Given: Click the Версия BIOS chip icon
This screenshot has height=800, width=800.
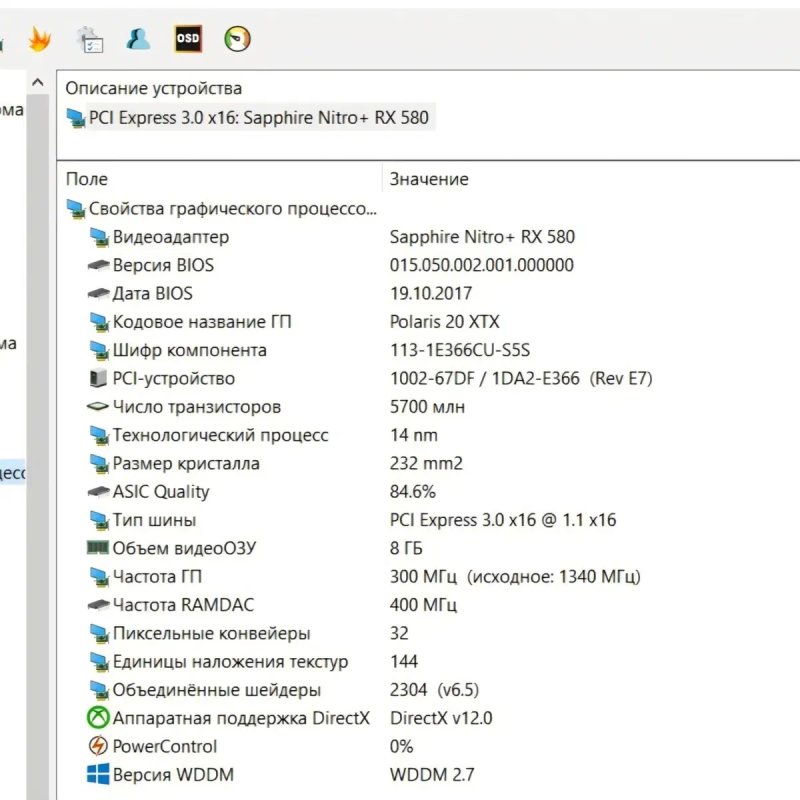Looking at the screenshot, I should (x=98, y=265).
